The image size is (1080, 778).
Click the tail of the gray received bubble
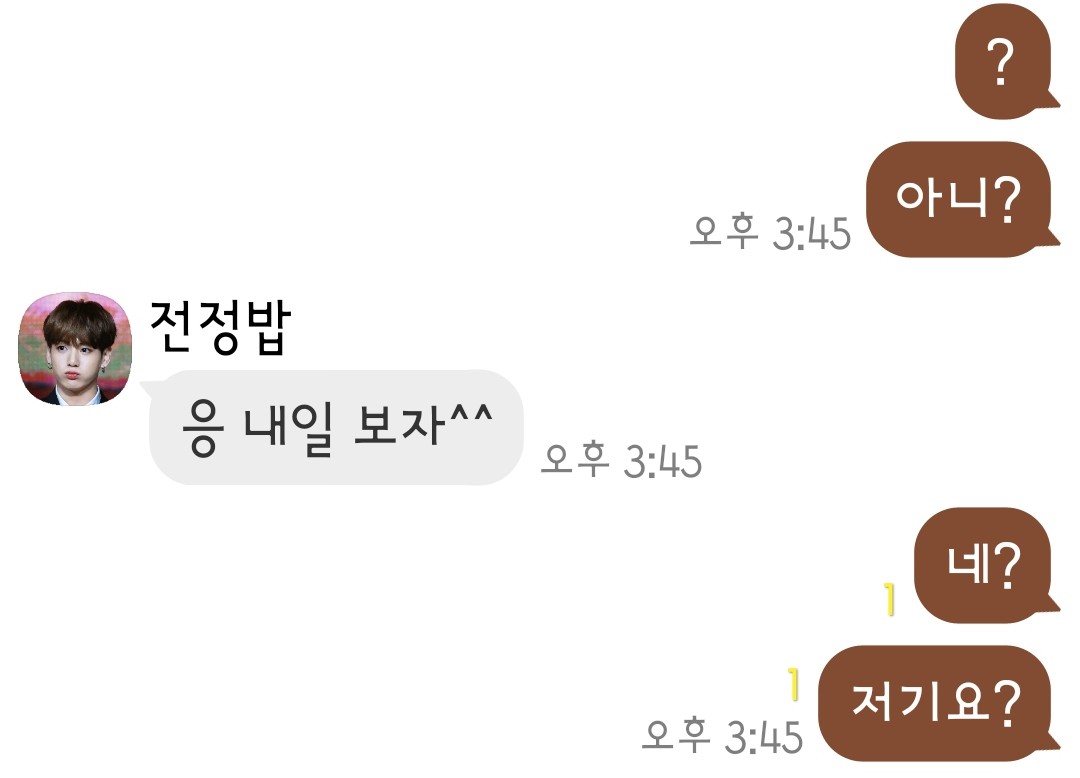click(147, 389)
